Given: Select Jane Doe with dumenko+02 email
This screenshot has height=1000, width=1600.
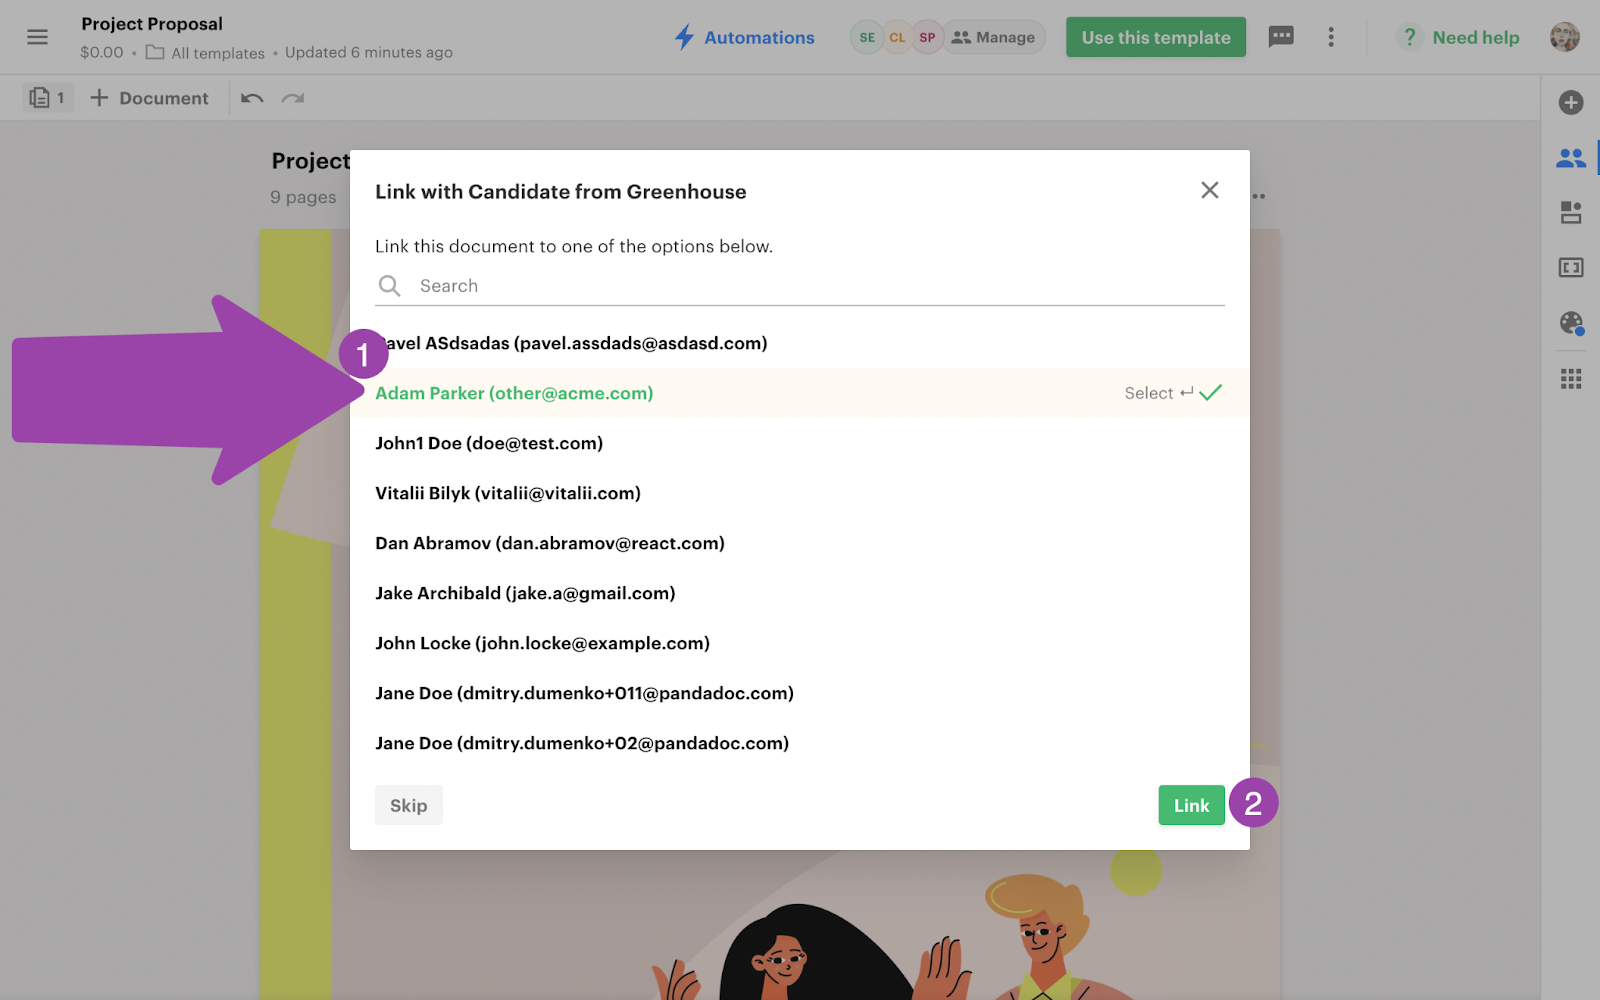Looking at the screenshot, I should tap(800, 743).
